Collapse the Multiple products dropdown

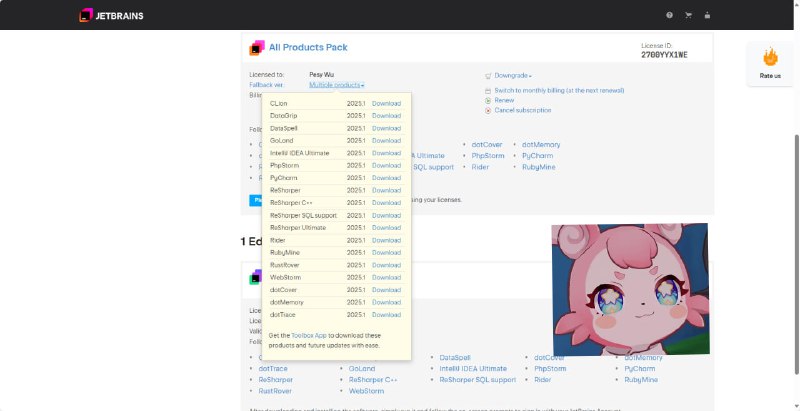pyautogui.click(x=336, y=85)
